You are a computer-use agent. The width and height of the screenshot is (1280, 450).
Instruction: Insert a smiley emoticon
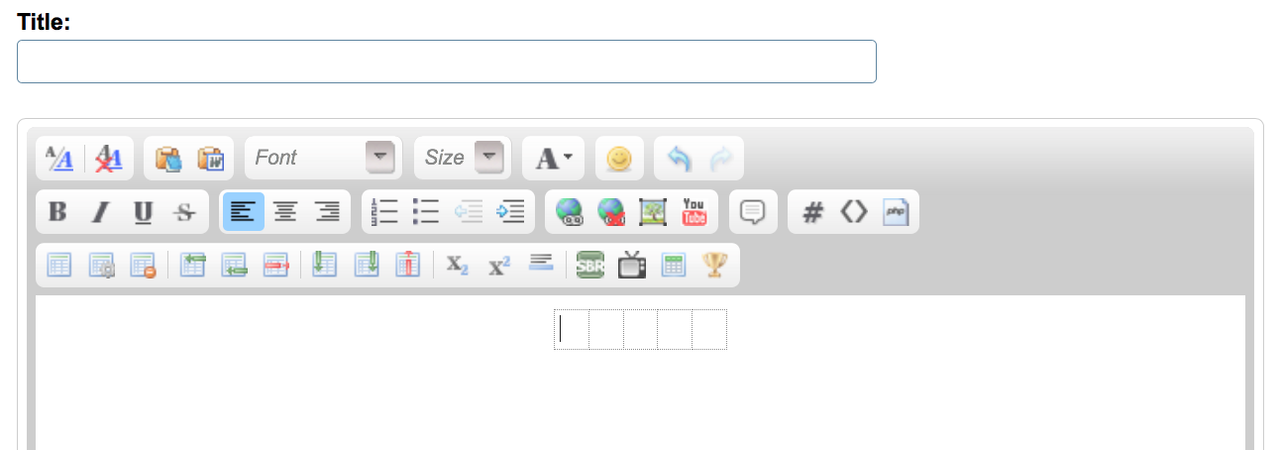tap(620, 158)
